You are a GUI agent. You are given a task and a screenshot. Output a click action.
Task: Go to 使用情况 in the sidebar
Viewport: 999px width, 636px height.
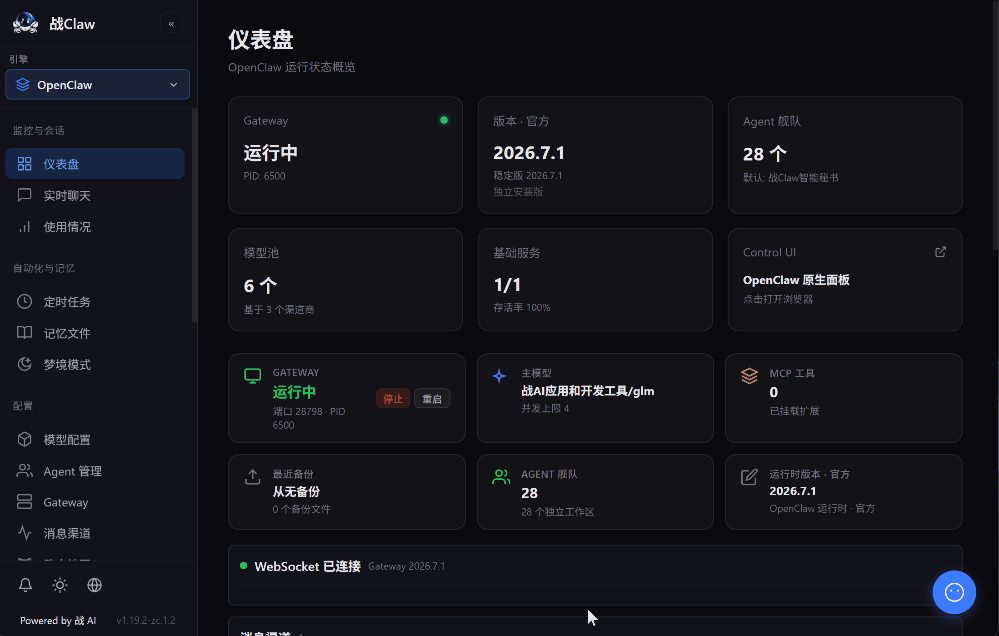[x=95, y=226]
